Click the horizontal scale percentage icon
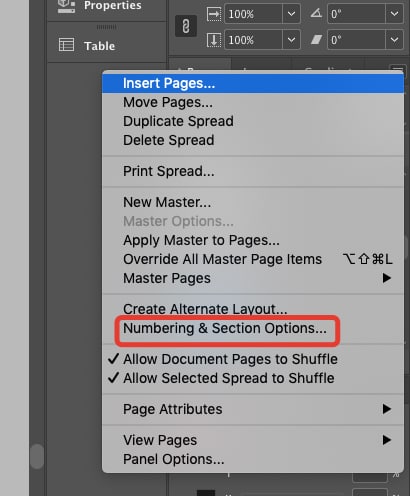The width and height of the screenshot is (410, 496). 214,14
